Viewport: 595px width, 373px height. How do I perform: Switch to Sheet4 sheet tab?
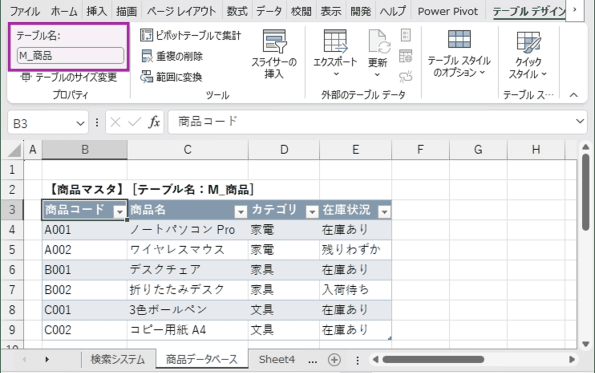[x=276, y=359]
